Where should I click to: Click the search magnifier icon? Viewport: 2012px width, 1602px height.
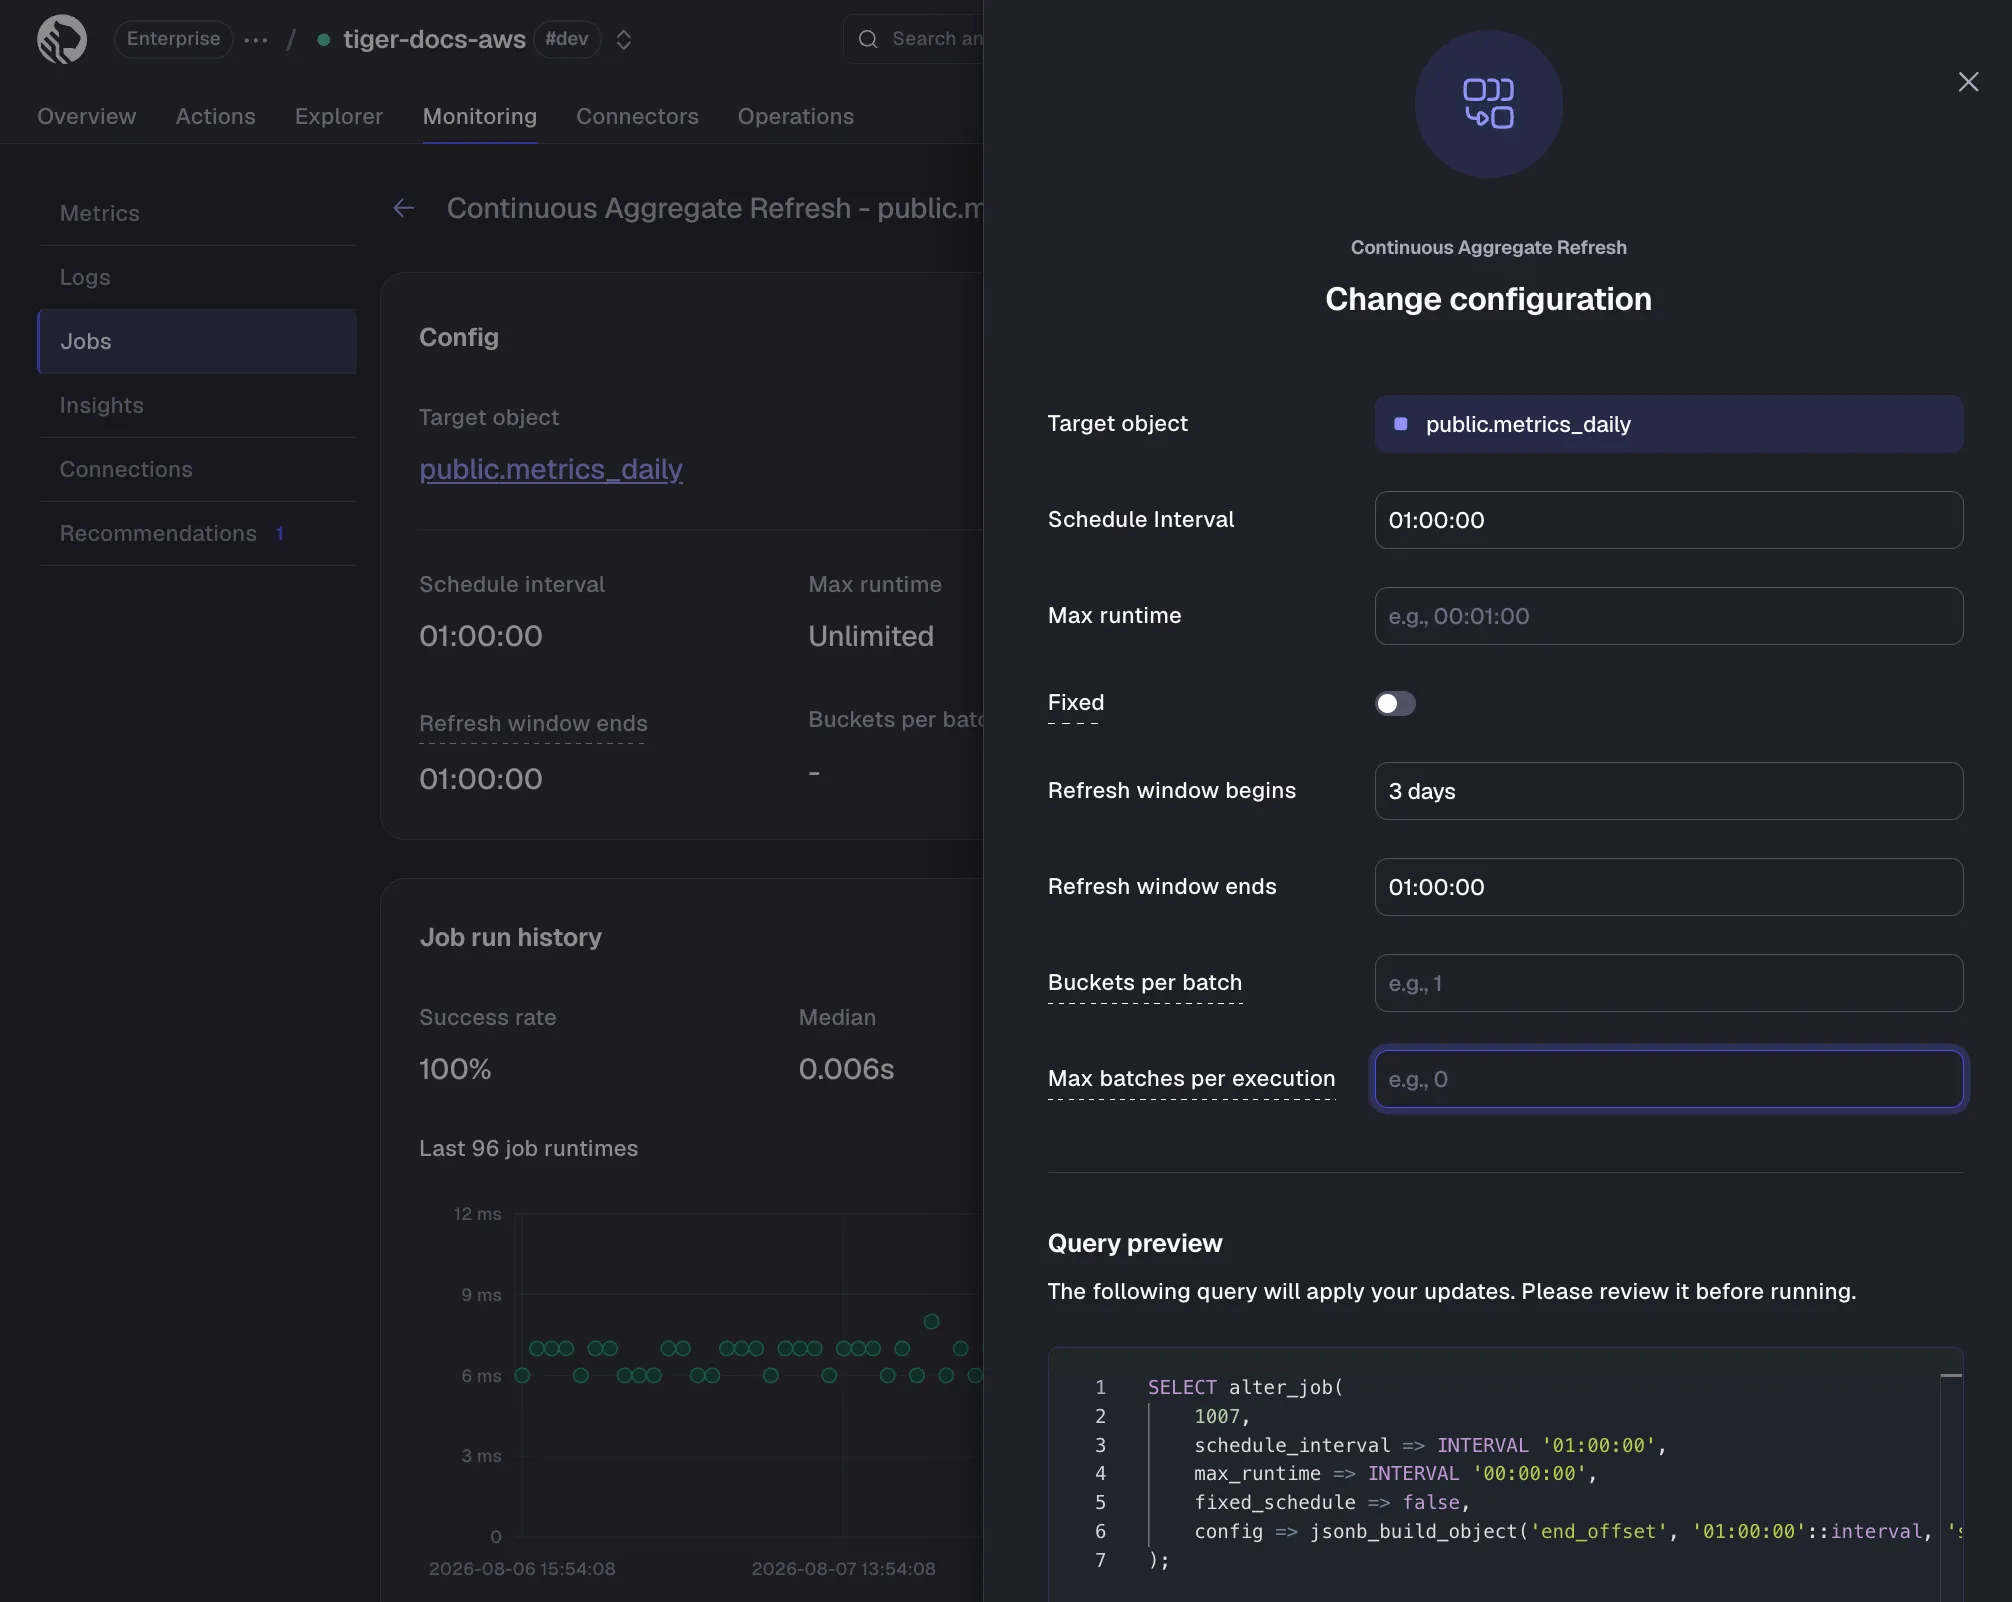pos(868,39)
